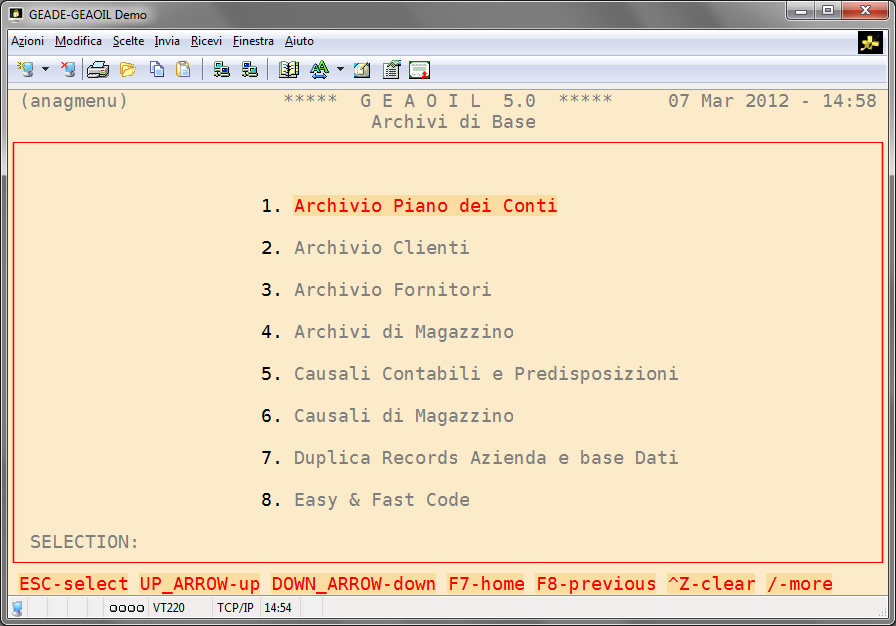Pick the Easy & Fast Code entry

click(381, 500)
